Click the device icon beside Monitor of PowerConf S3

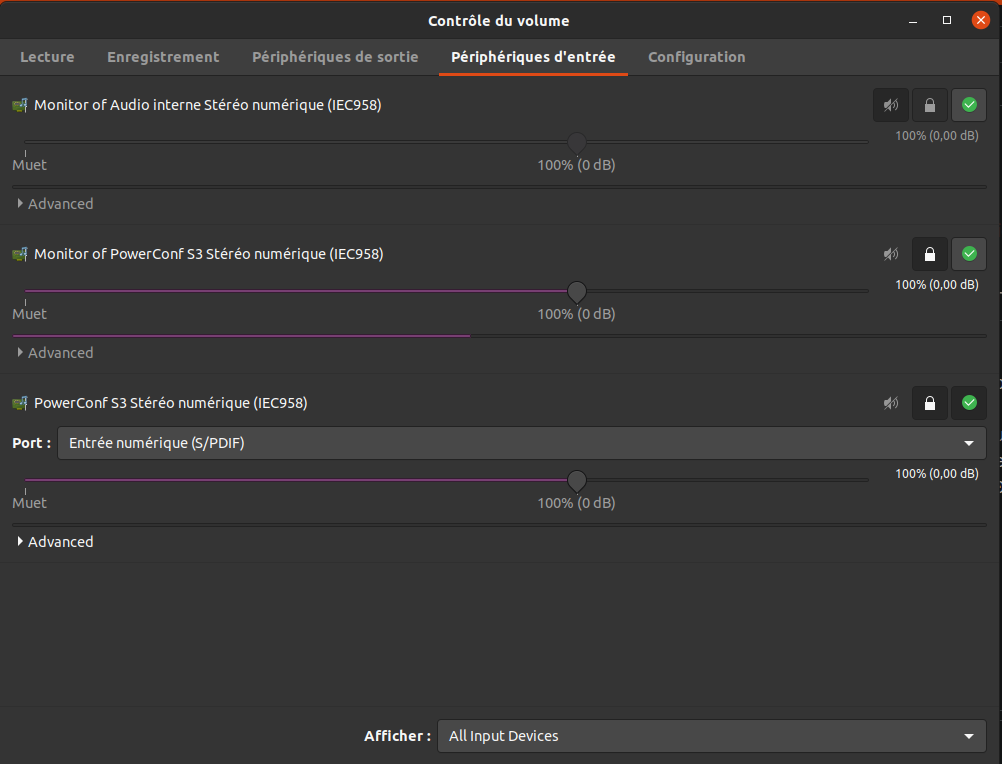tap(20, 254)
